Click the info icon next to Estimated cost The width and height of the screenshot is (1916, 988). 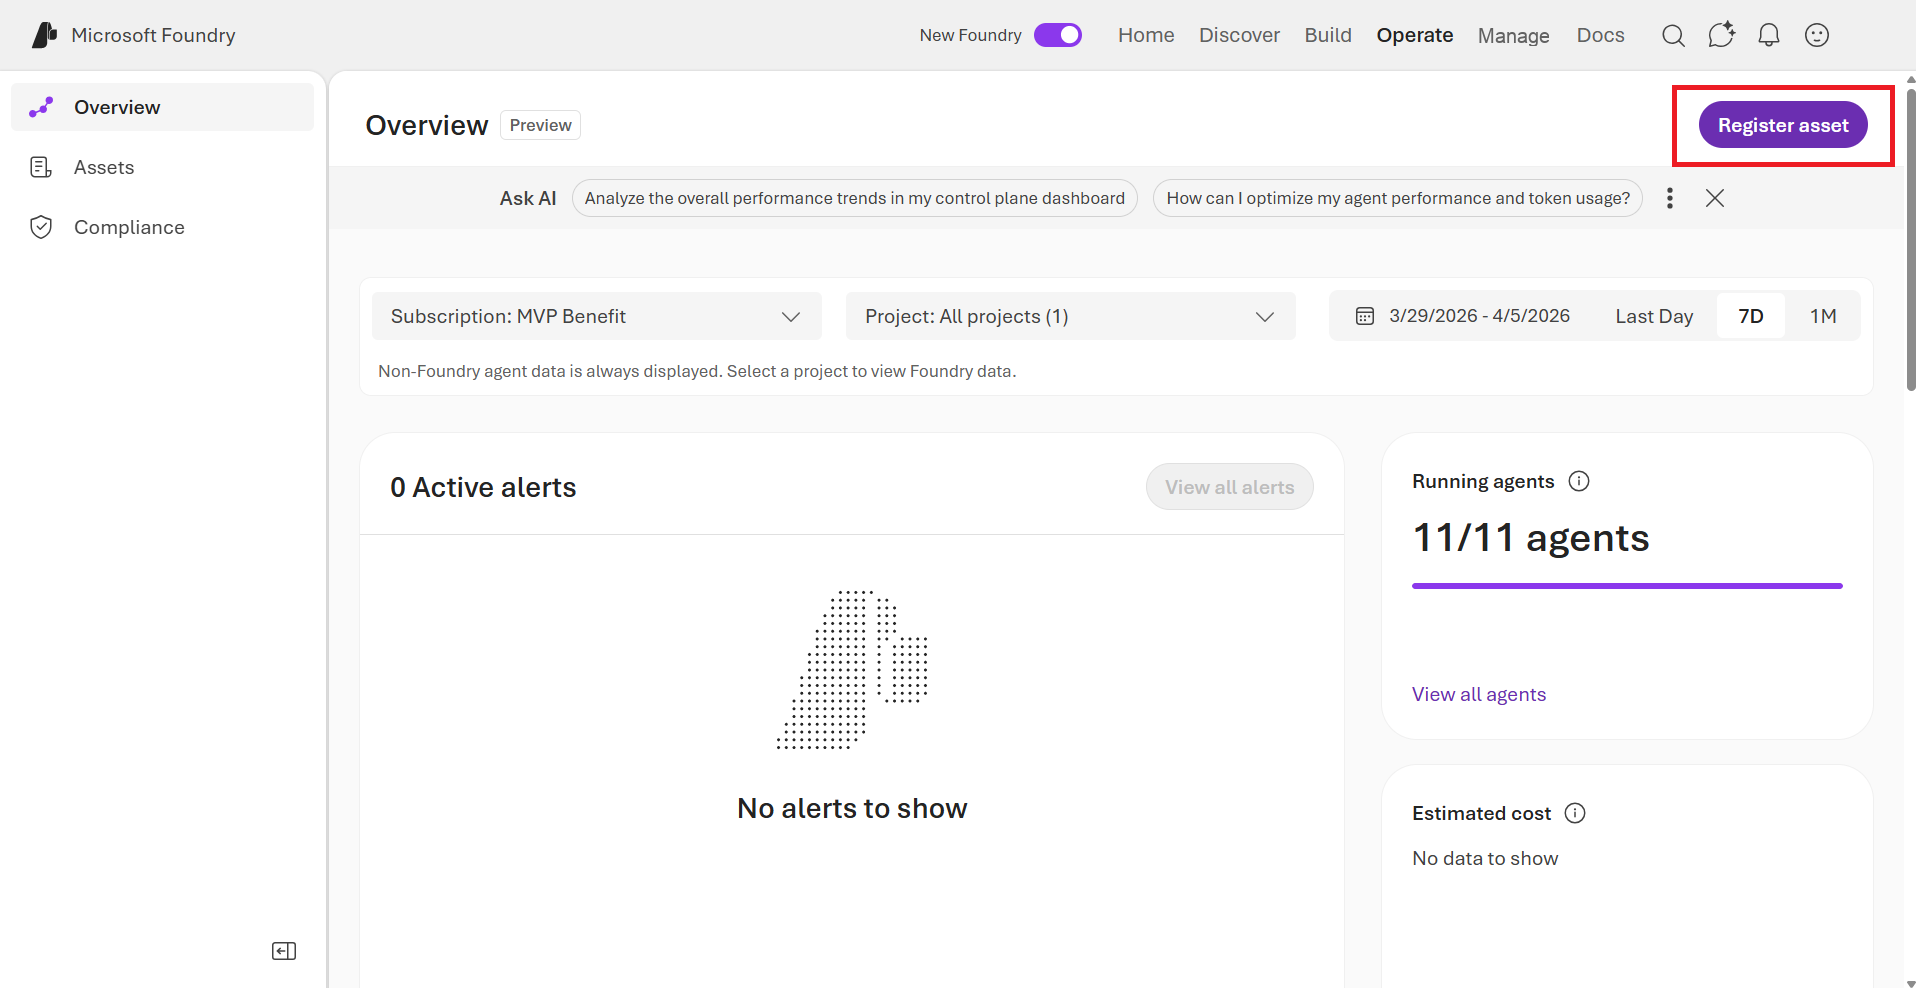(1575, 813)
